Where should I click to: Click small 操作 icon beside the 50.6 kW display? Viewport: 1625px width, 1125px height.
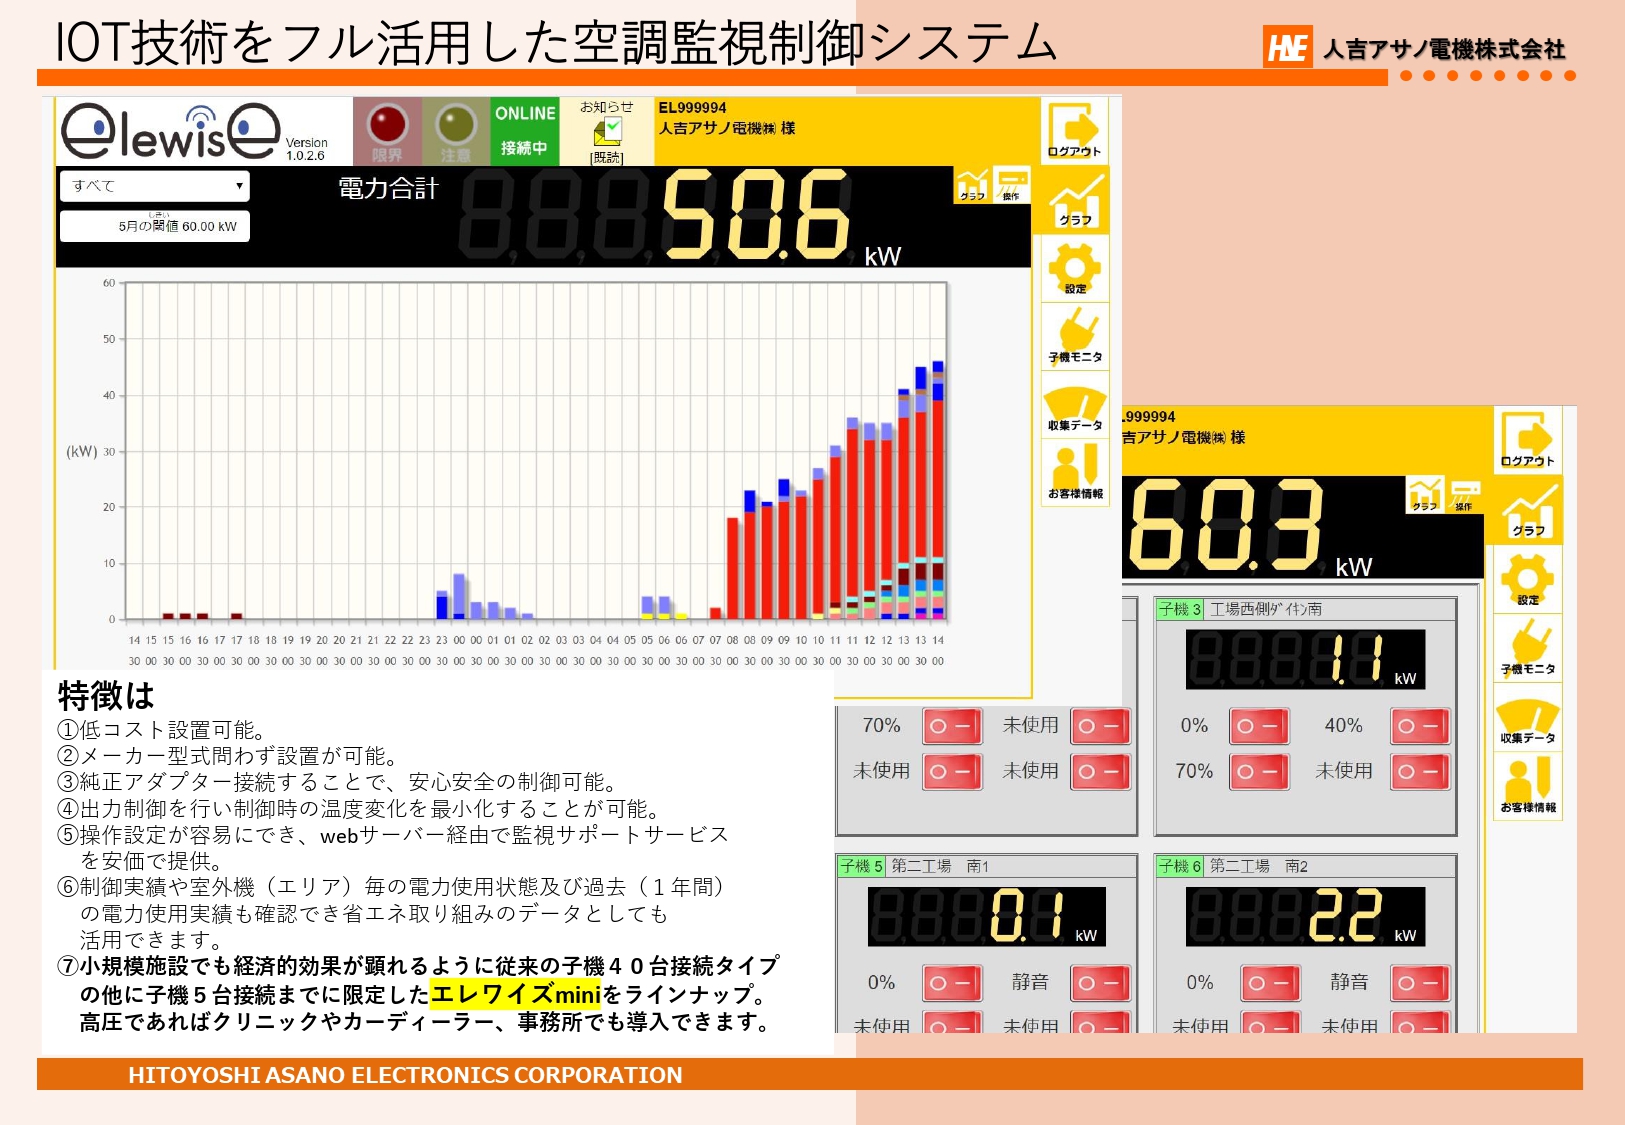click(1012, 185)
